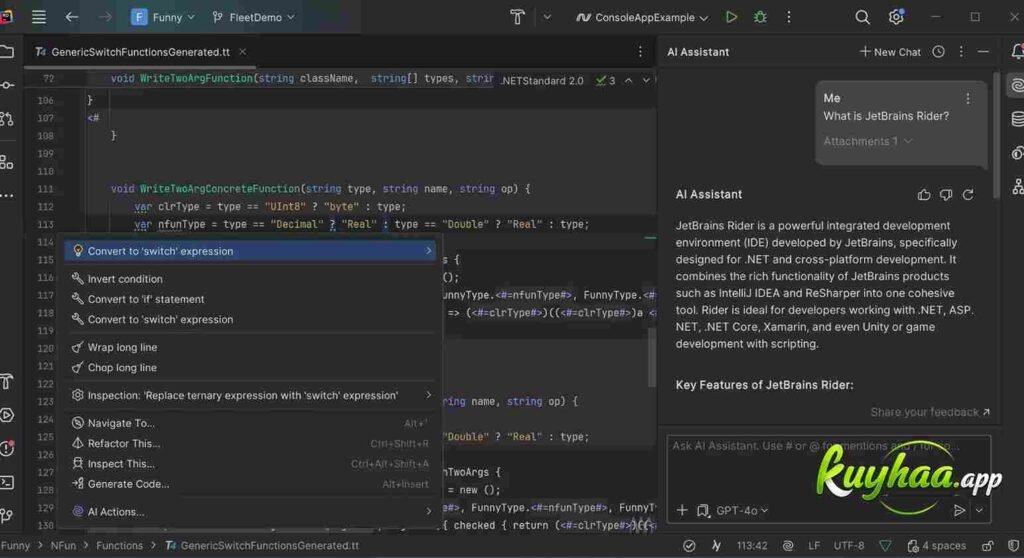Screen dimensions: 1024x558
Task: Open more run actions menu
Action: tap(789, 17)
